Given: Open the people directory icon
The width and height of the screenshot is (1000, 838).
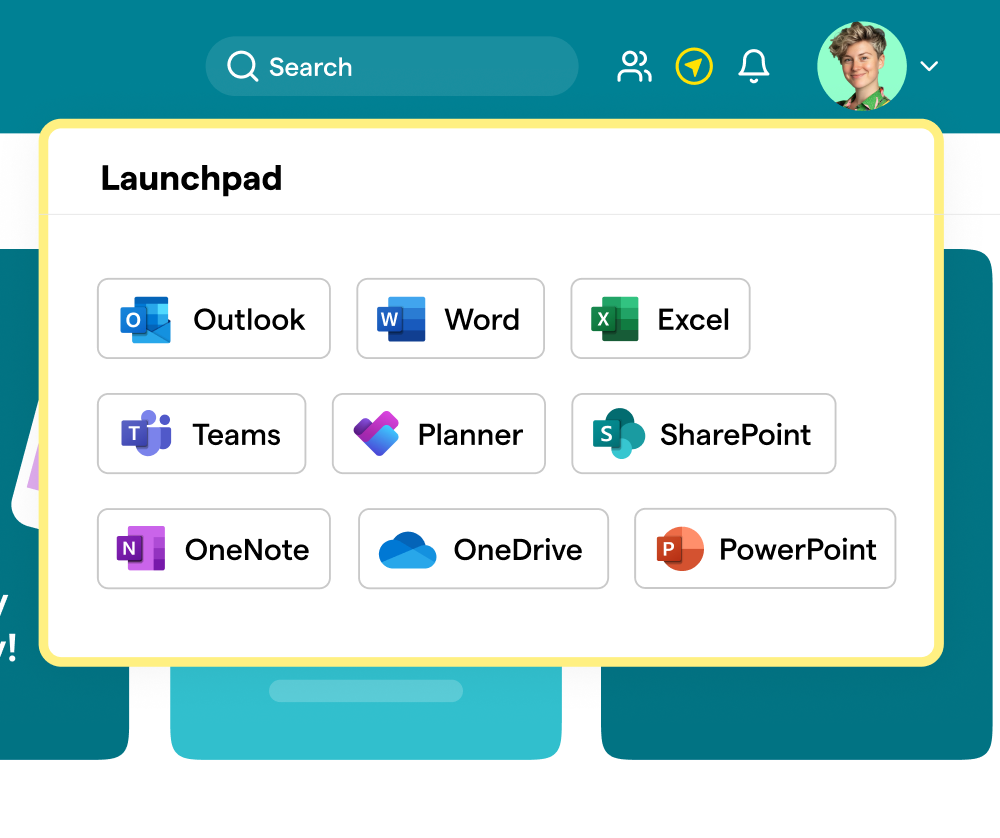Looking at the screenshot, I should point(634,66).
